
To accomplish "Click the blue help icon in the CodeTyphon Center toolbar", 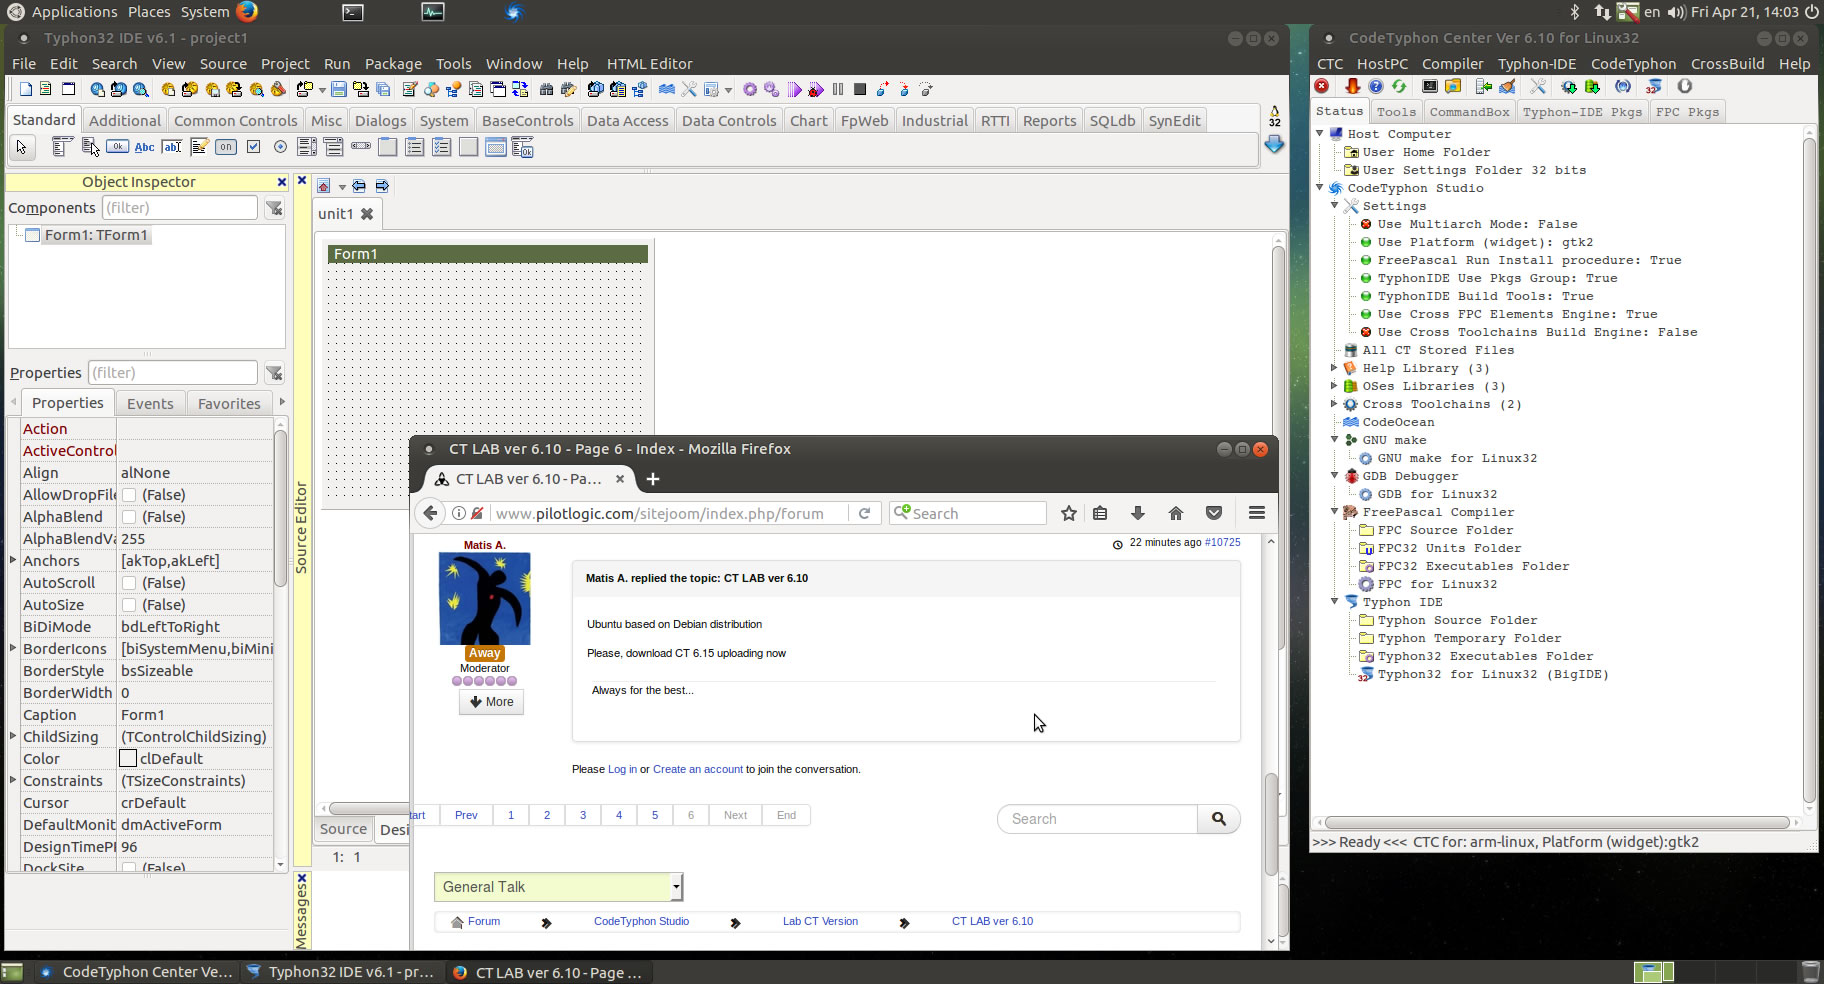I will pyautogui.click(x=1376, y=86).
